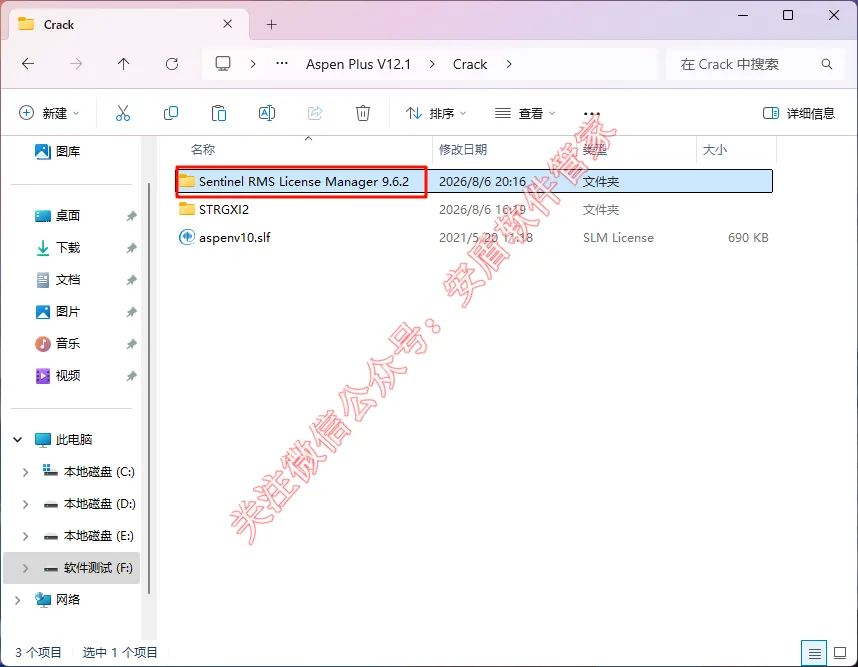Go forward with the right arrow
Screen dimensions: 858x667
coord(76,64)
